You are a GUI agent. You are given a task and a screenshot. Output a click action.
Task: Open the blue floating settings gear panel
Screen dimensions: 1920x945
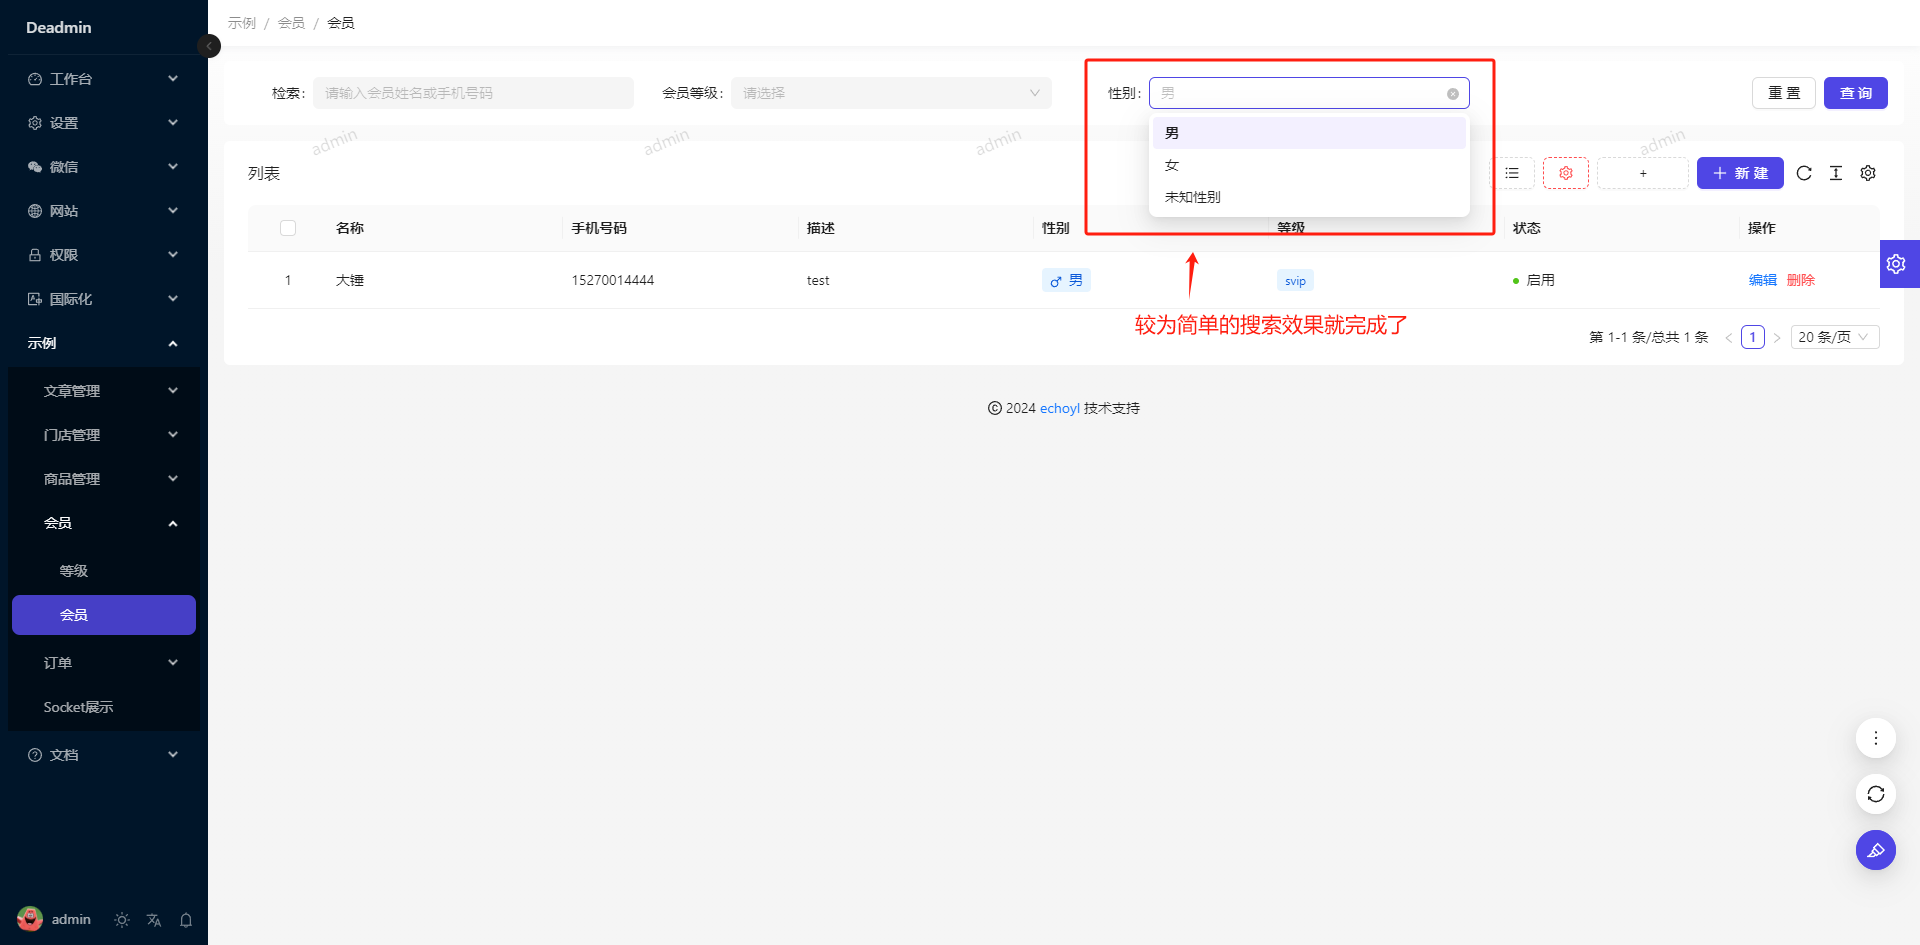coord(1896,264)
